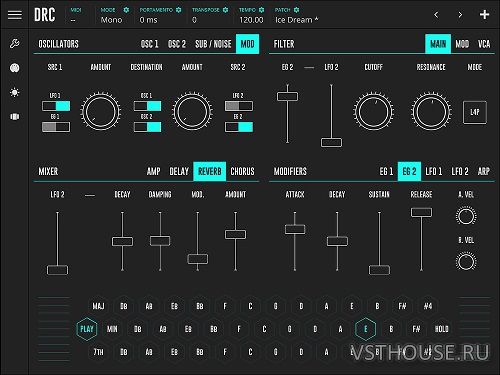
Task: Select the MAJ chord type button
Action: (98, 306)
